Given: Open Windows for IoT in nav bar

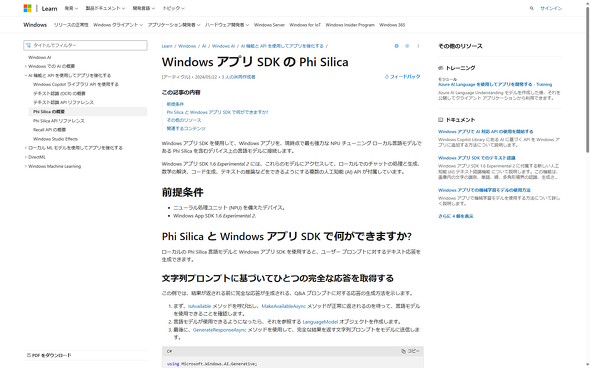Looking at the screenshot, I should [305, 25].
